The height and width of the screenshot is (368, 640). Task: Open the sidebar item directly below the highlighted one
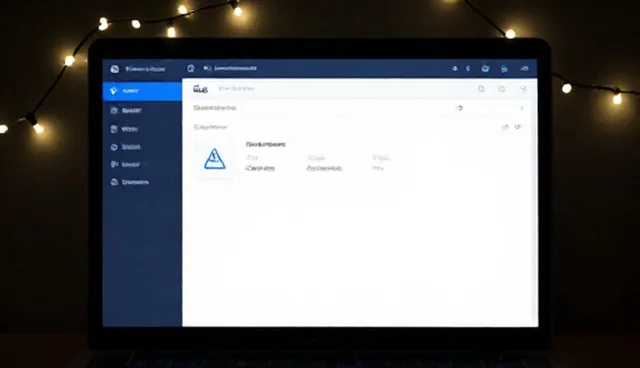click(x=142, y=111)
